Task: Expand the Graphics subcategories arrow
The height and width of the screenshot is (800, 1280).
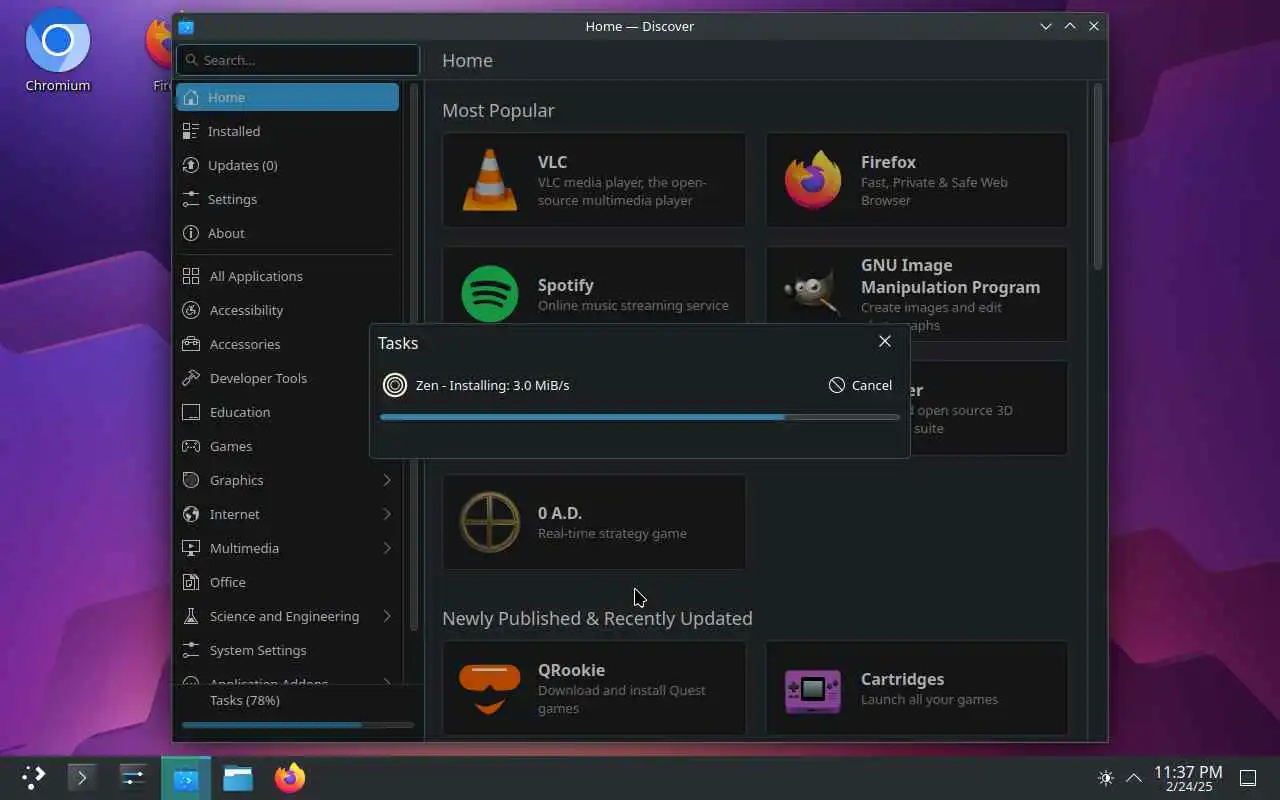Action: pos(387,480)
